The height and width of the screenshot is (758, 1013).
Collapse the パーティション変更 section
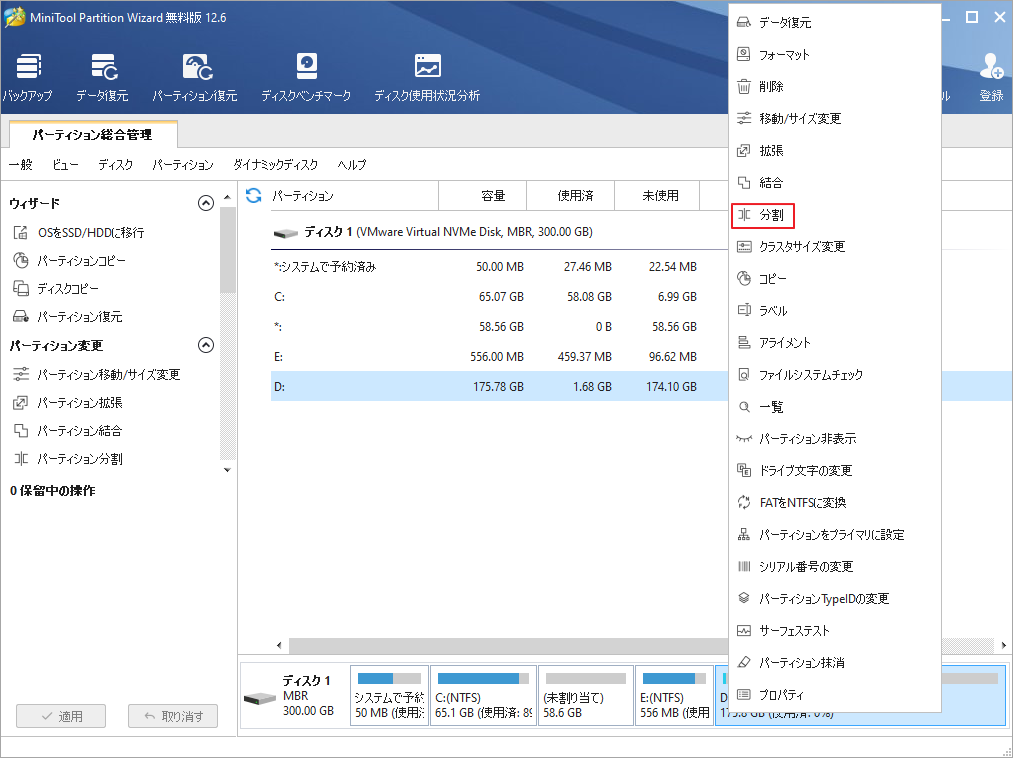point(206,345)
